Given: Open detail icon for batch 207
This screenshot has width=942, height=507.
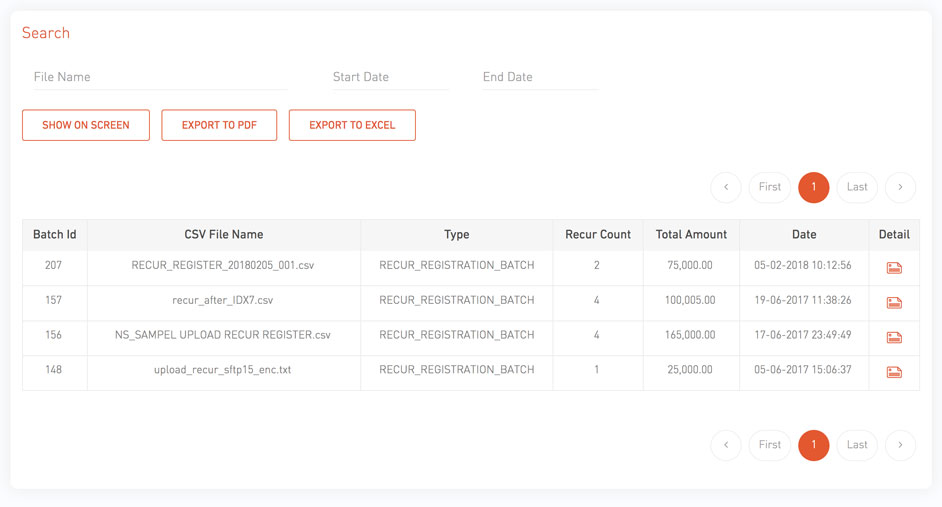Looking at the screenshot, I should (x=894, y=268).
